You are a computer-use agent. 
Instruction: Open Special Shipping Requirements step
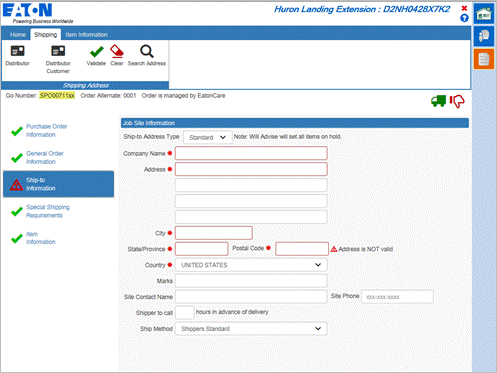point(48,211)
